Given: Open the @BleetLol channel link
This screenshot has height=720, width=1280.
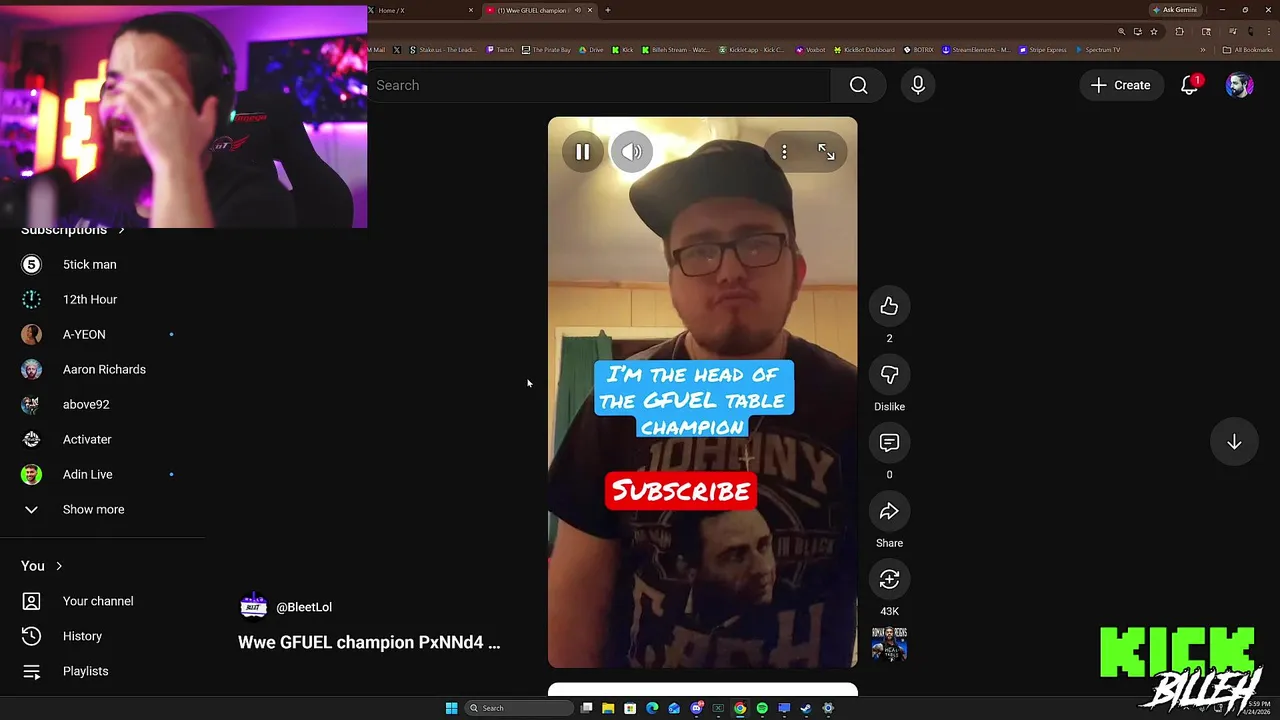Looking at the screenshot, I should point(304,607).
